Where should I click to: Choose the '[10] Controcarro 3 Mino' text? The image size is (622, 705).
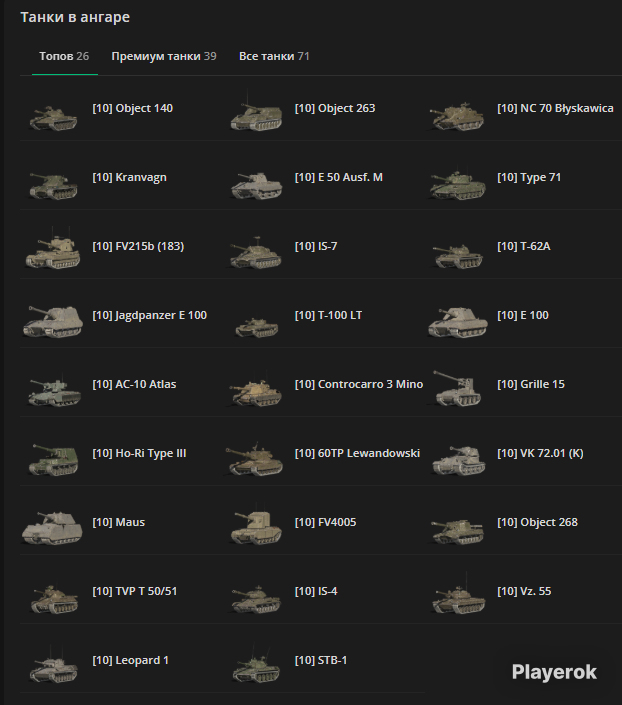pos(359,384)
